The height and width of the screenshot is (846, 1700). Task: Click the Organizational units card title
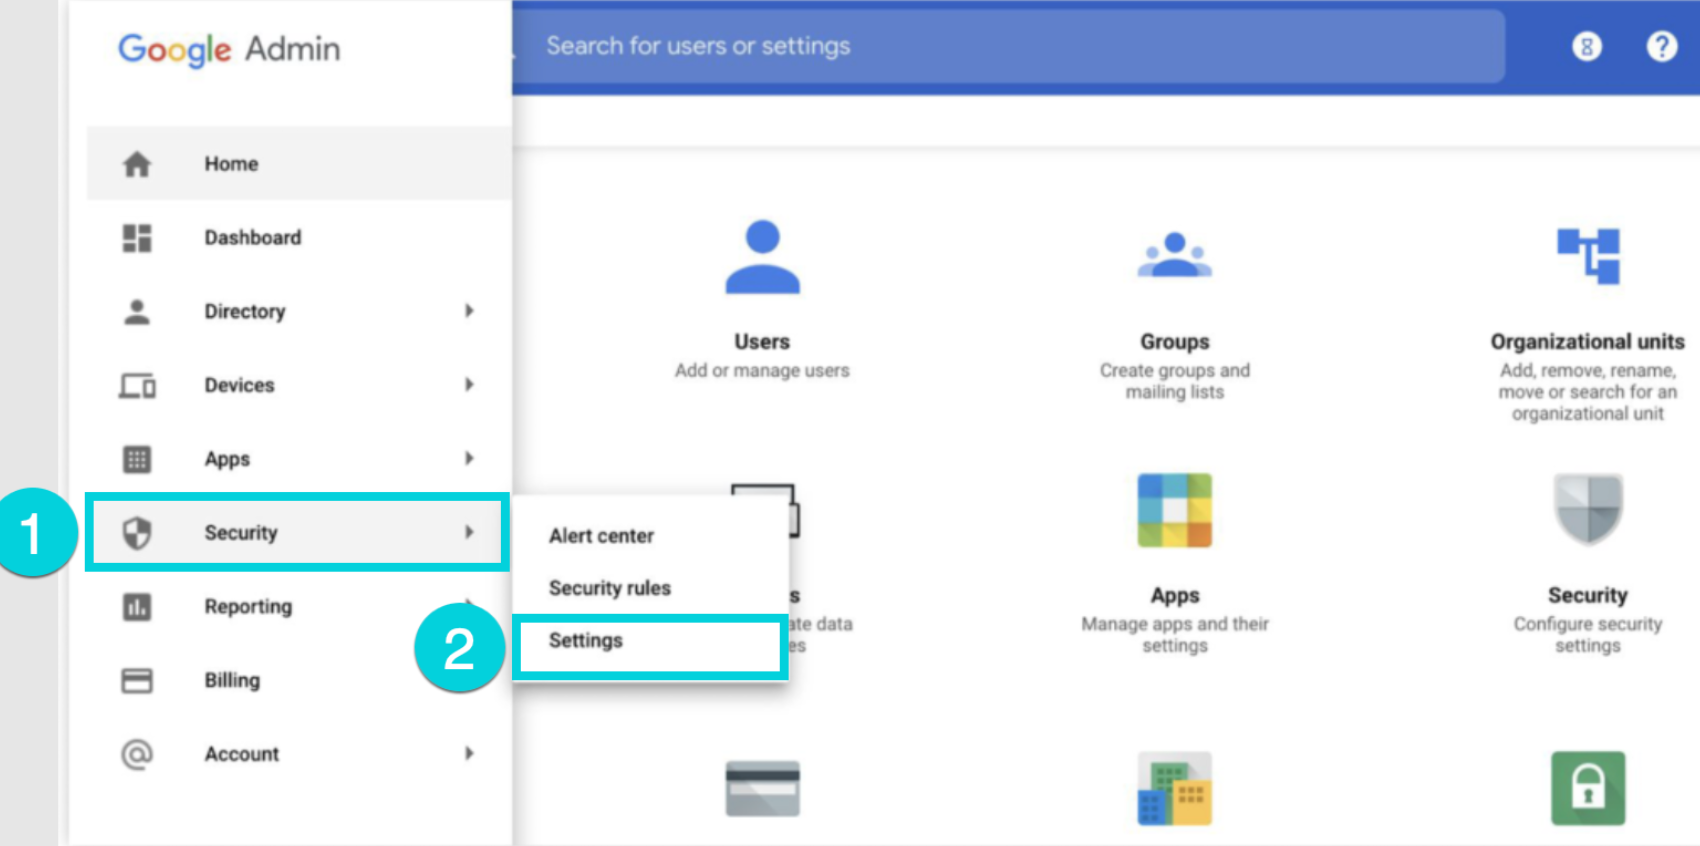(1588, 342)
